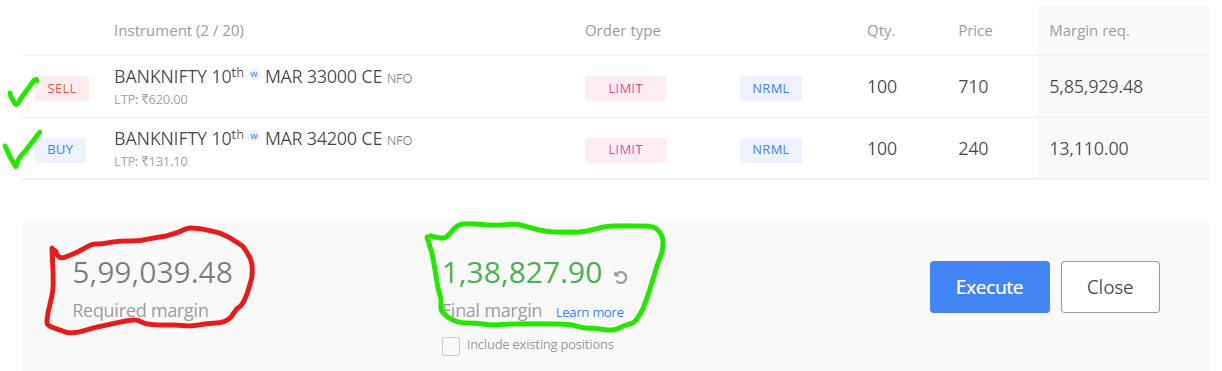The width and height of the screenshot is (1222, 371).
Task: Close the basket order dialog
Action: click(x=1110, y=287)
